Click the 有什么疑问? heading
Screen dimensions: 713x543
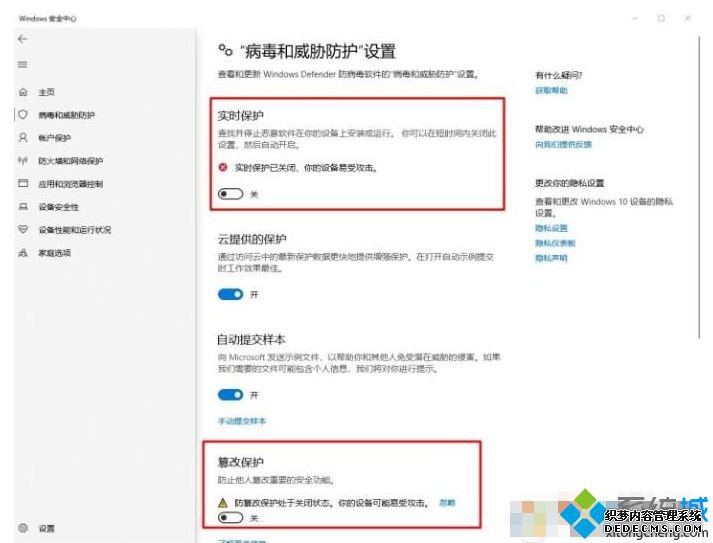click(558, 75)
